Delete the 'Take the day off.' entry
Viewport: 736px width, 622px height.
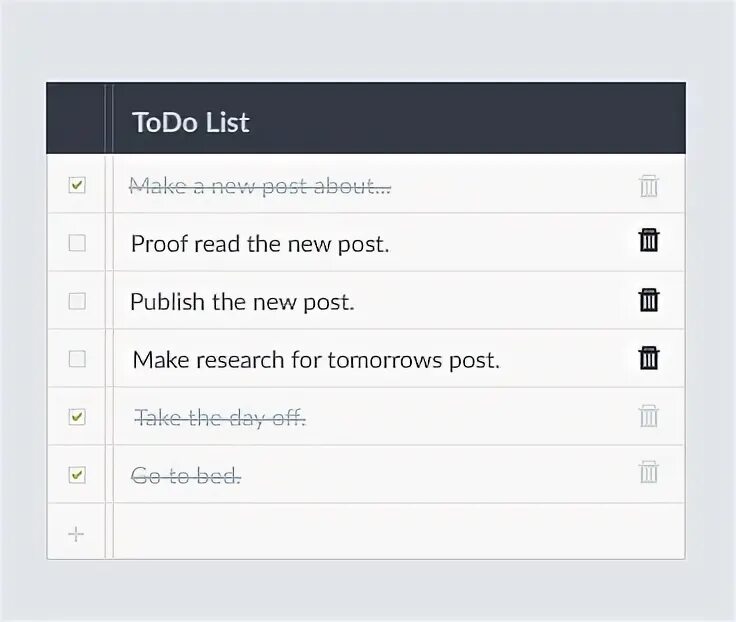click(649, 416)
